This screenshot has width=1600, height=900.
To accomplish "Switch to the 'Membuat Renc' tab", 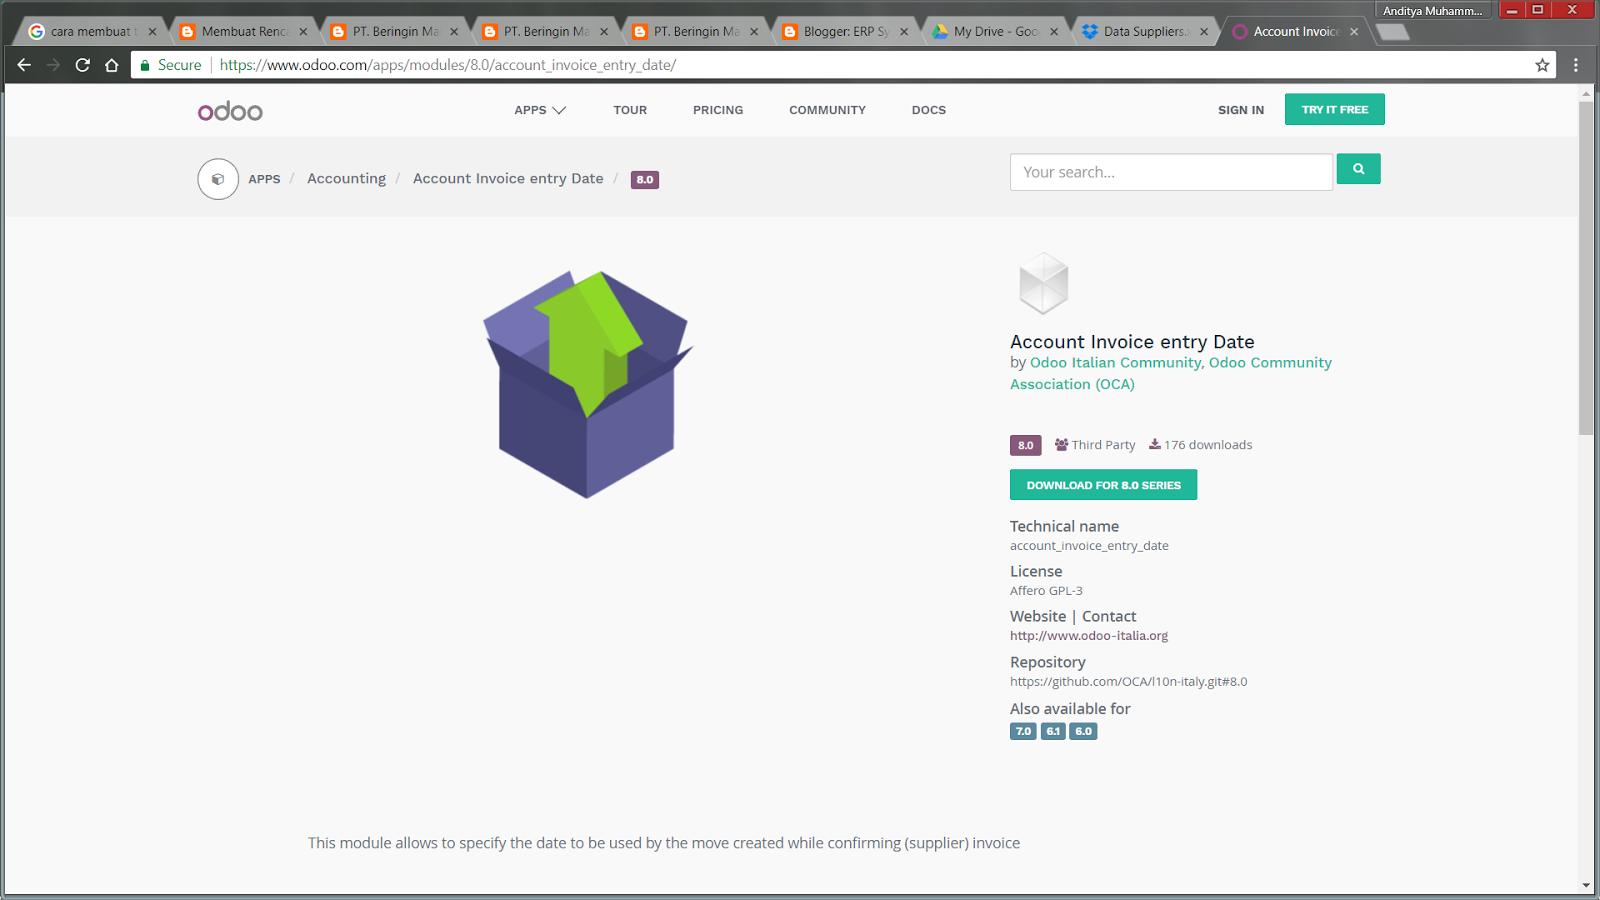I will 243,32.
